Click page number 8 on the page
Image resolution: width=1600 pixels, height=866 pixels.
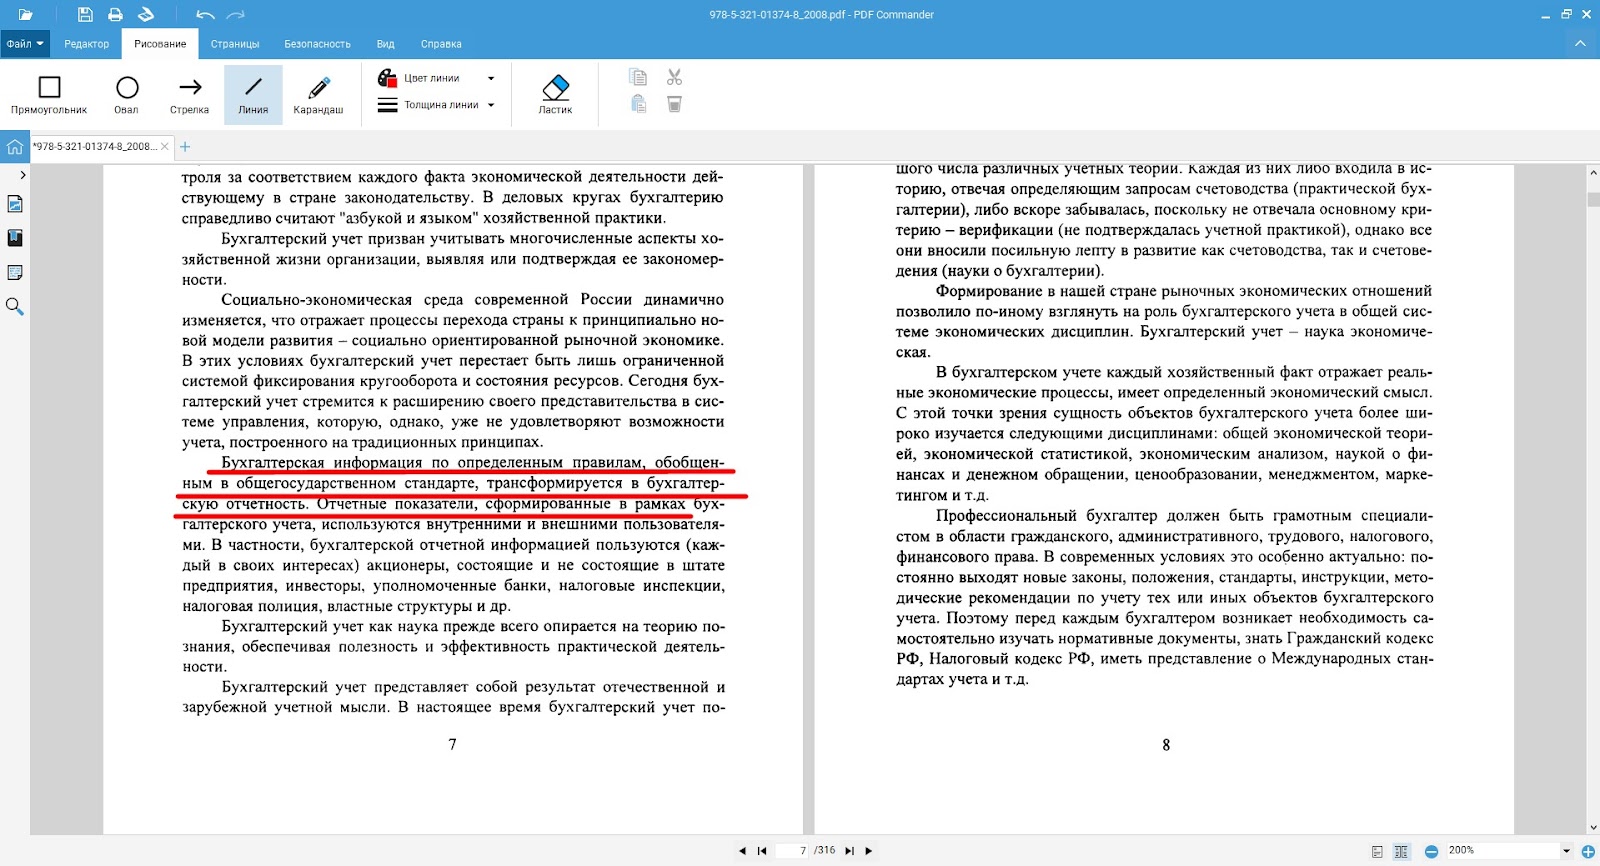pos(1166,745)
